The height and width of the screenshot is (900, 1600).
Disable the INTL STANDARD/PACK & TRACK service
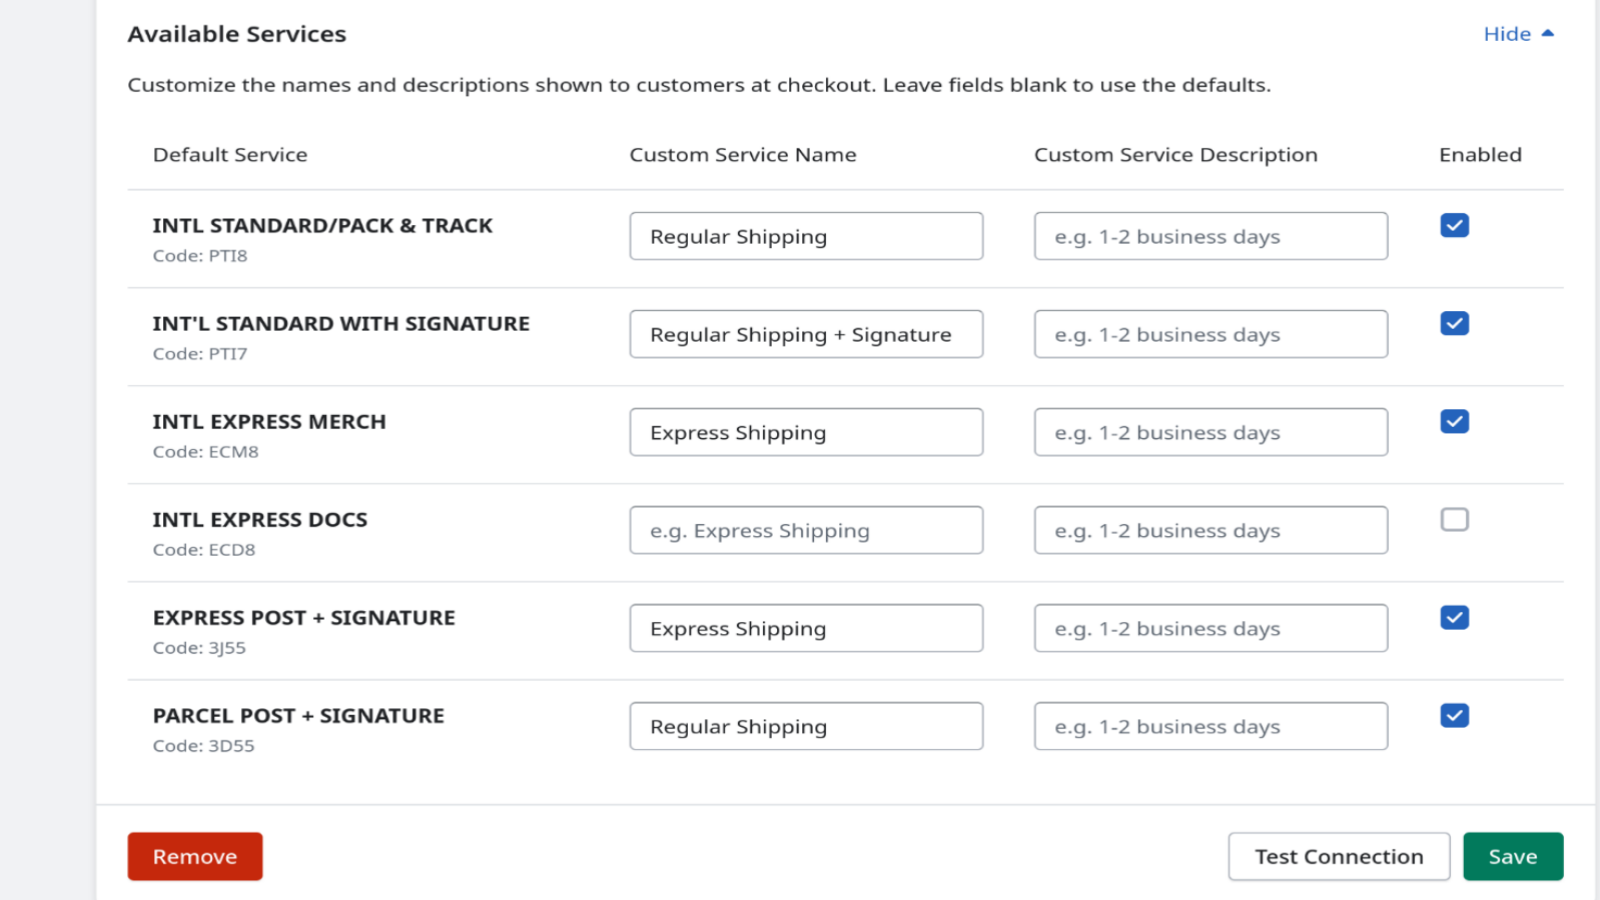pos(1454,225)
